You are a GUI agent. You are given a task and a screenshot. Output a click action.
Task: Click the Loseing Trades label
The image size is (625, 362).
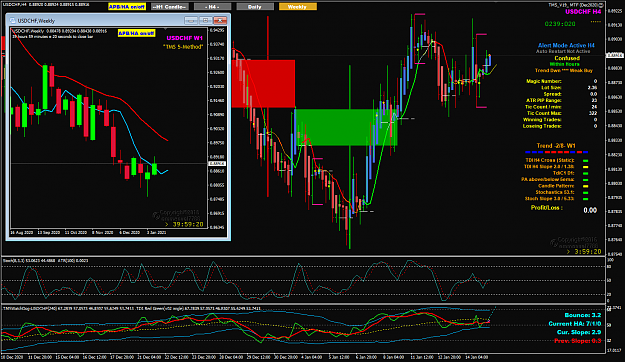point(542,126)
